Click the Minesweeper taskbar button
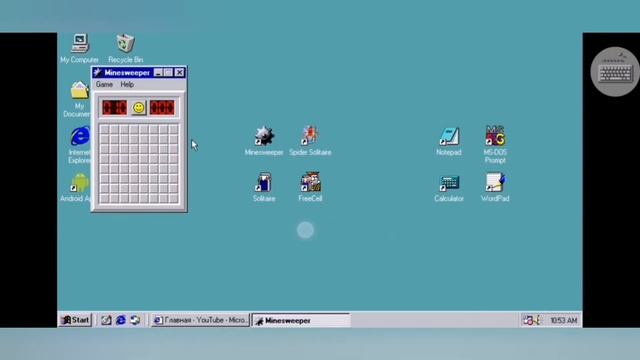Image resolution: width=640 pixels, height=360 pixels. pyautogui.click(x=301, y=320)
